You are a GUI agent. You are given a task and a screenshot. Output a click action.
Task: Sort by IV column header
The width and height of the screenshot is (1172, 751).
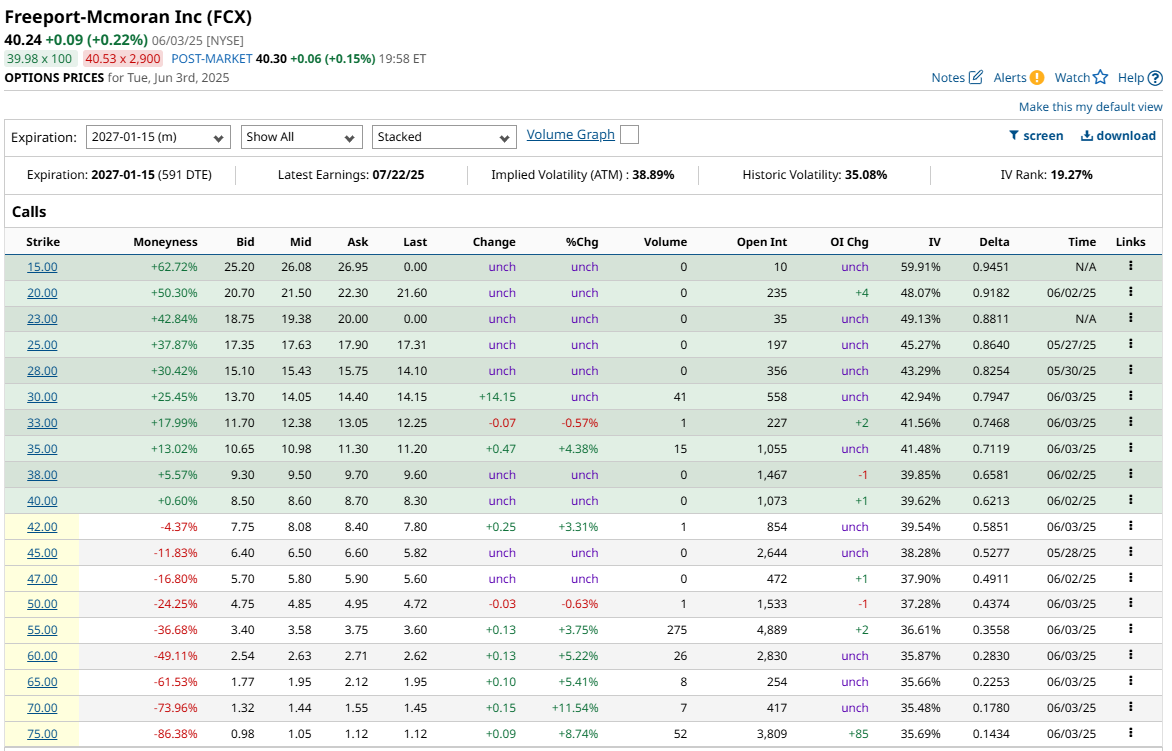tap(934, 242)
